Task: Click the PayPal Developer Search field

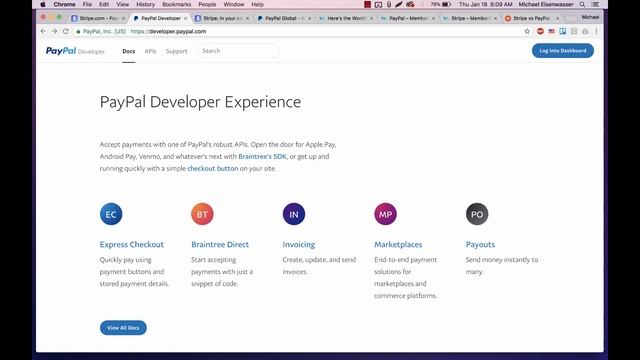Action: (x=238, y=51)
